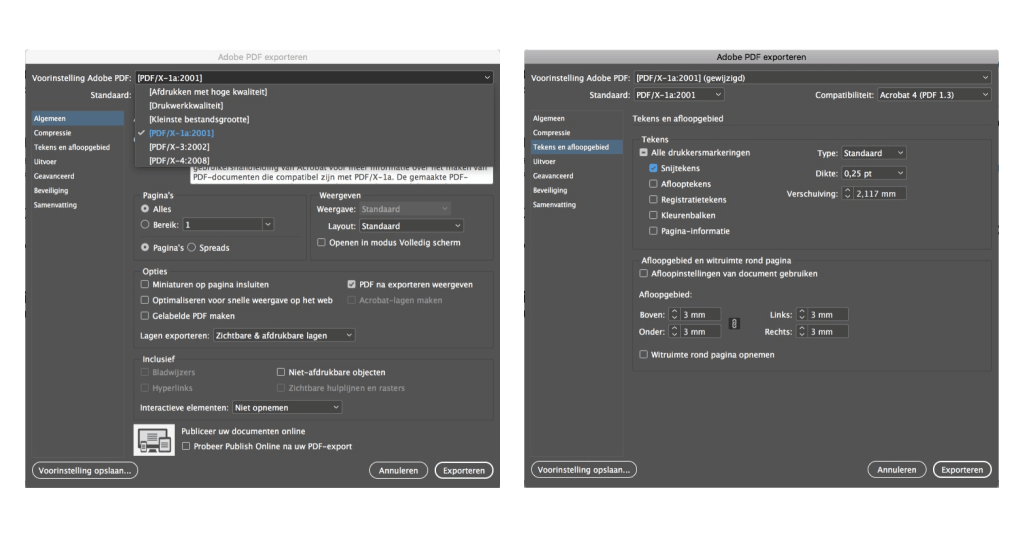Open Beveiliging section in right dialog
The width and height of the screenshot is (1024, 538).
(x=550, y=190)
